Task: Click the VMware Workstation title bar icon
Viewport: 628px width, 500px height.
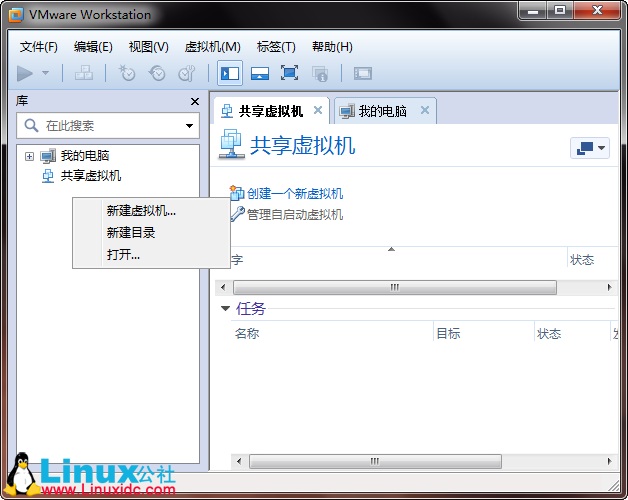Action: click(x=16, y=15)
